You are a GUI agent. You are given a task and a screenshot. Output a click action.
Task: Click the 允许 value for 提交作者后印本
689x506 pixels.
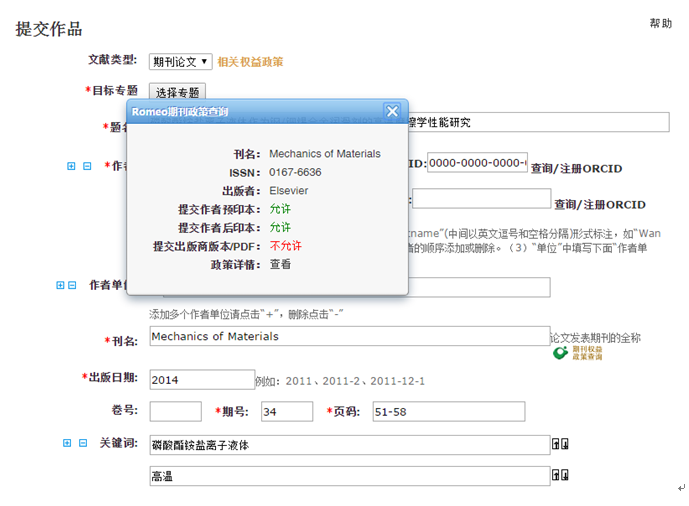coord(280,227)
